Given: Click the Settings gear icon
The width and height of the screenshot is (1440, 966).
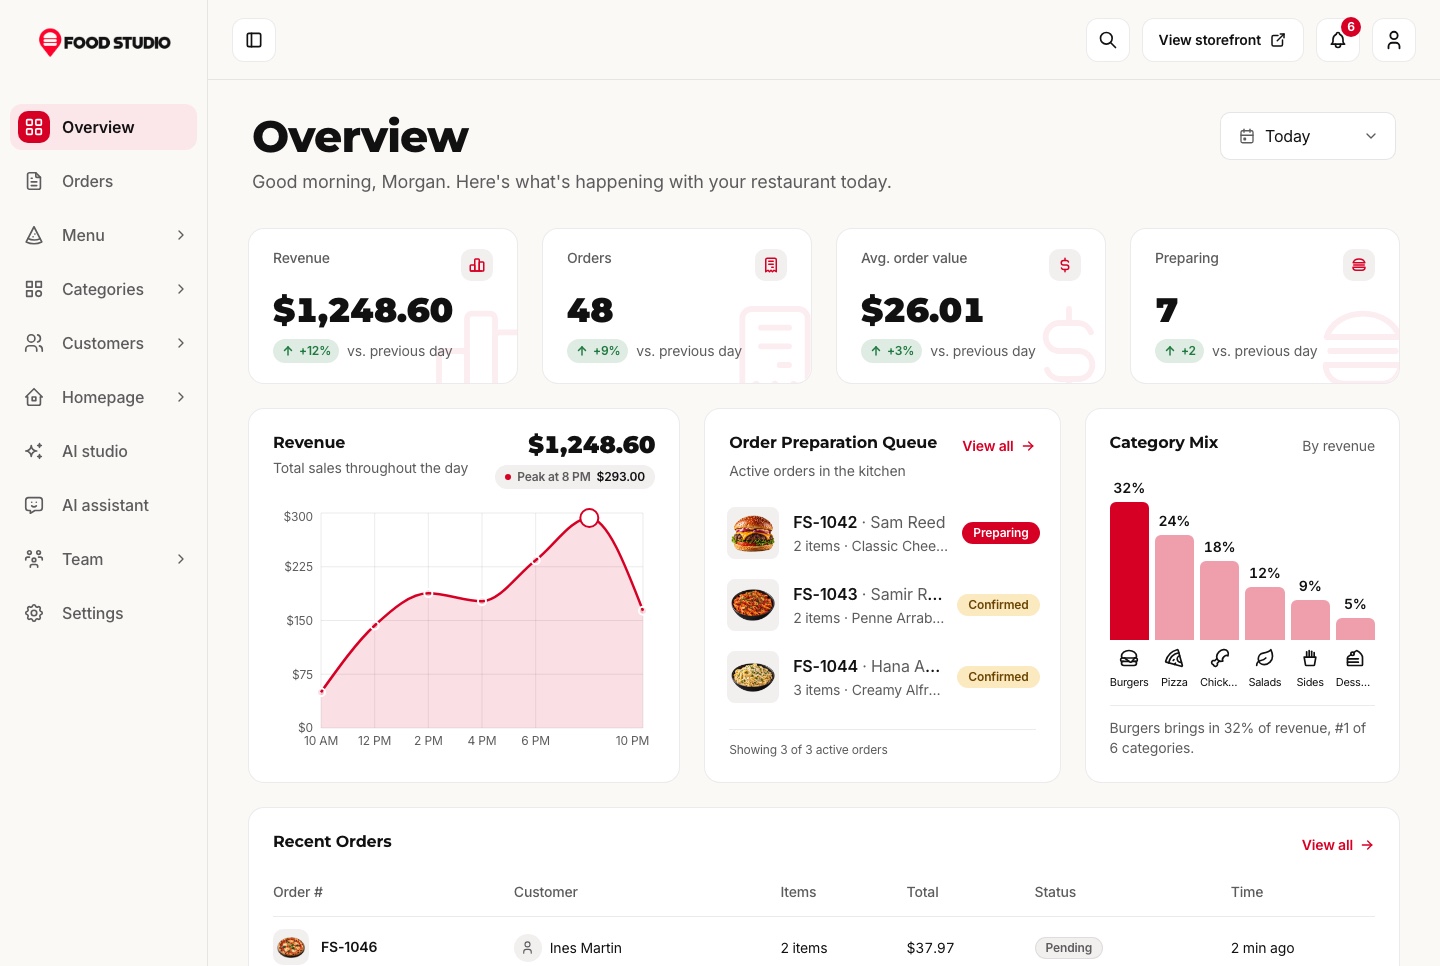Looking at the screenshot, I should tap(34, 613).
